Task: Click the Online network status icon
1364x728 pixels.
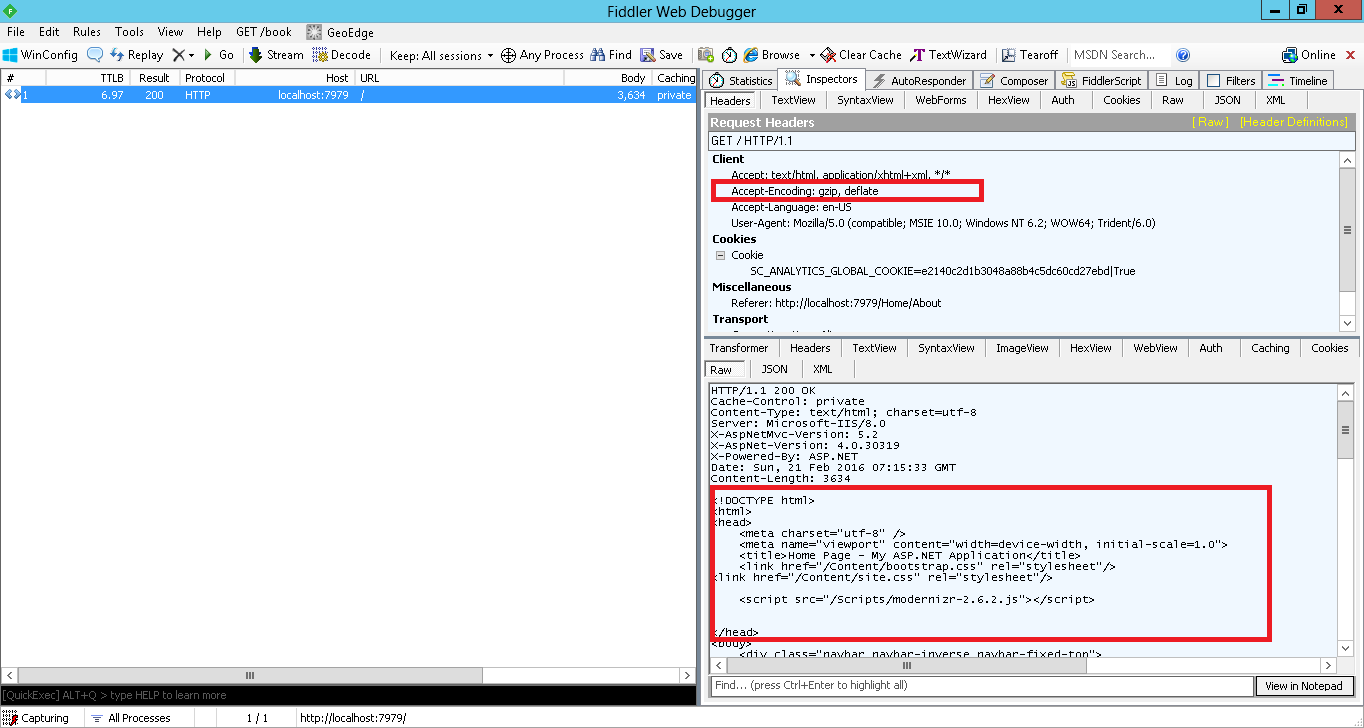Action: [x=1290, y=55]
